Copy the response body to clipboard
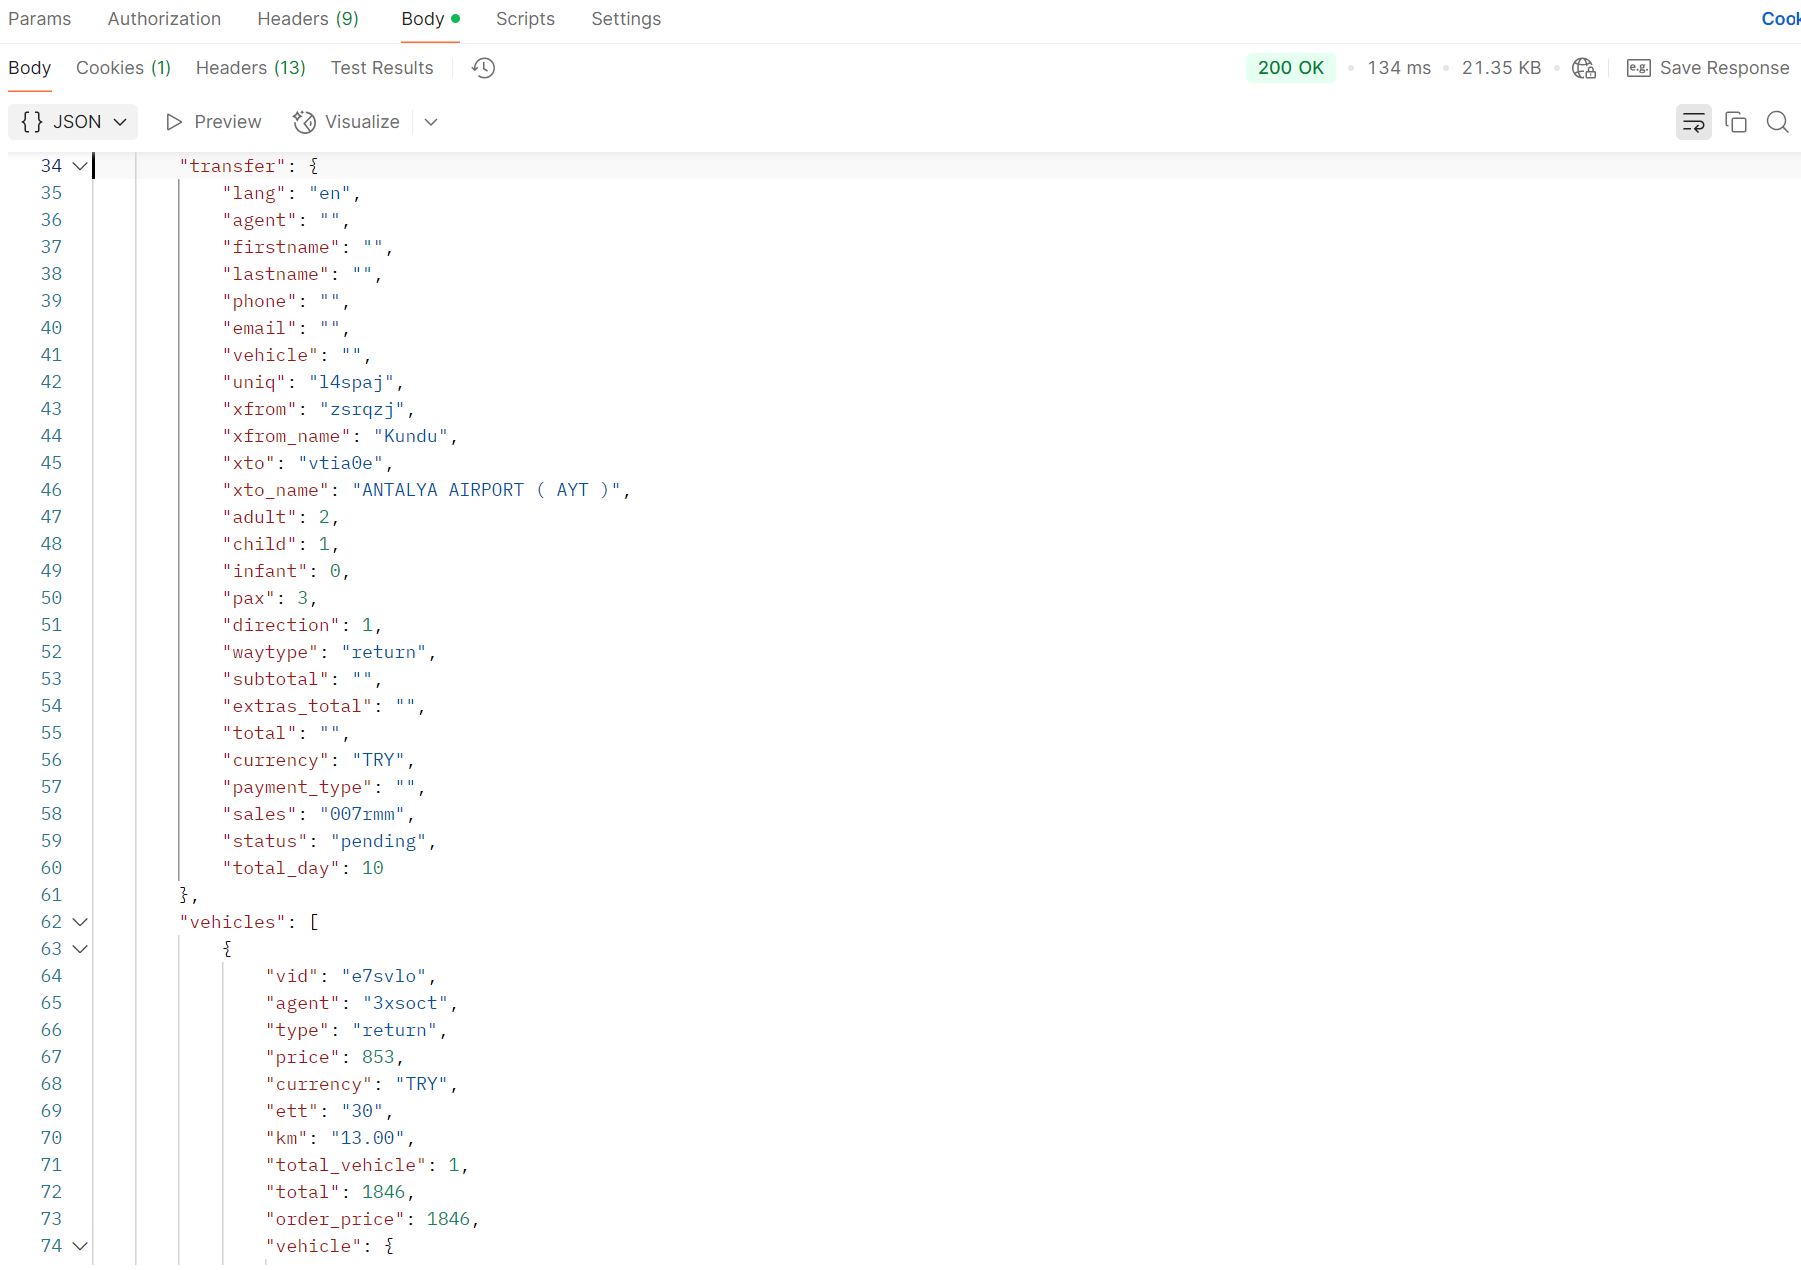This screenshot has height=1270, width=1801. click(x=1735, y=122)
